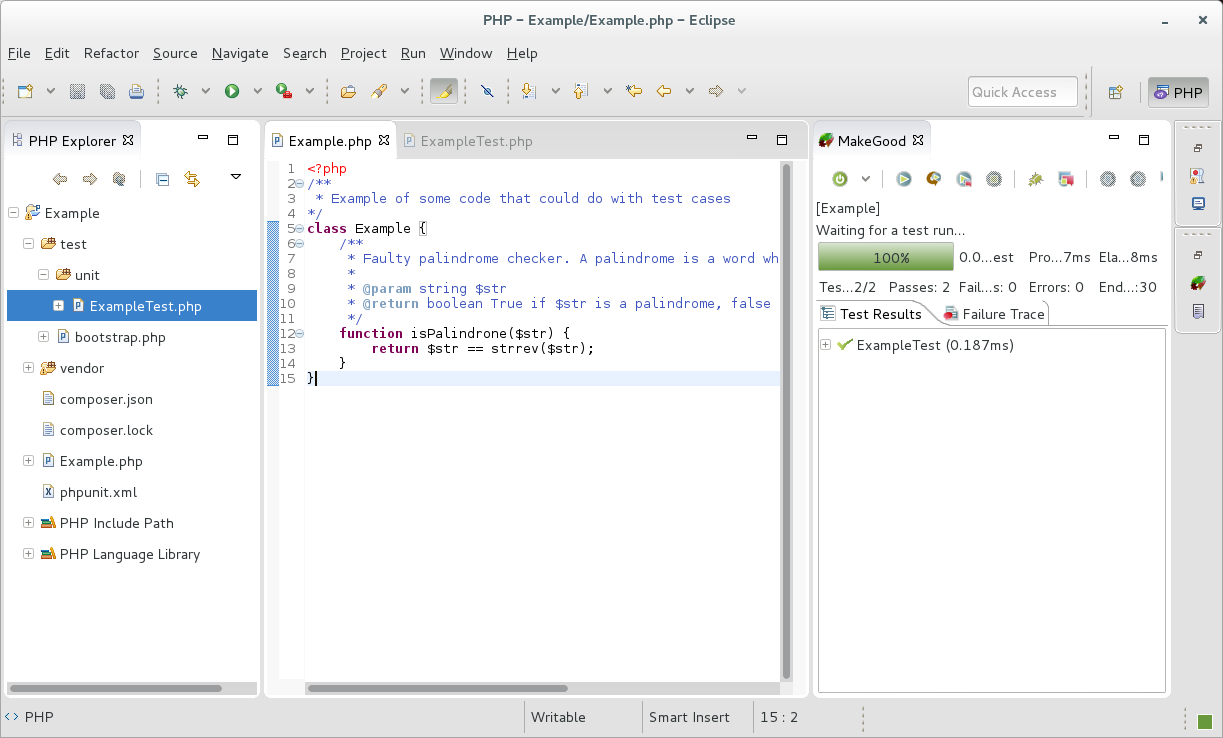Switch to the Failure Trace tab
The height and width of the screenshot is (738, 1223).
[1002, 314]
